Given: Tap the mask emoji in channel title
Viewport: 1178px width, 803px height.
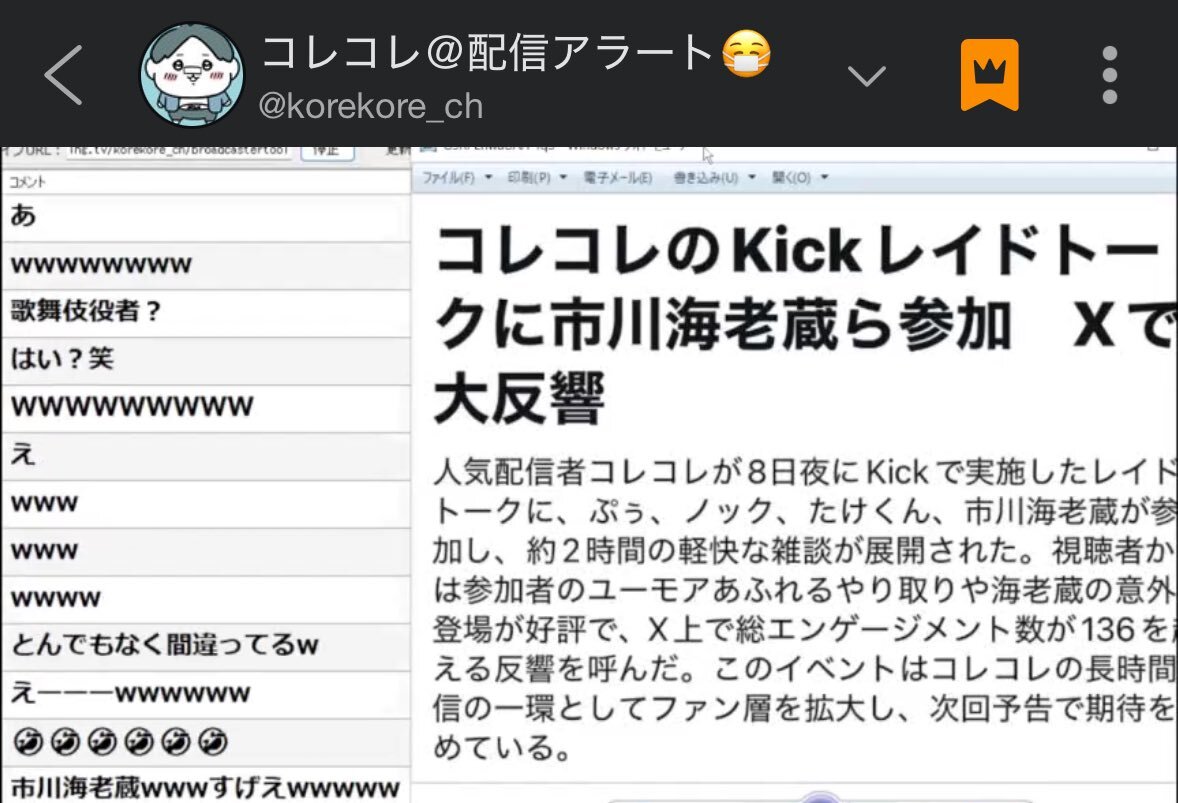Looking at the screenshot, I should (746, 53).
